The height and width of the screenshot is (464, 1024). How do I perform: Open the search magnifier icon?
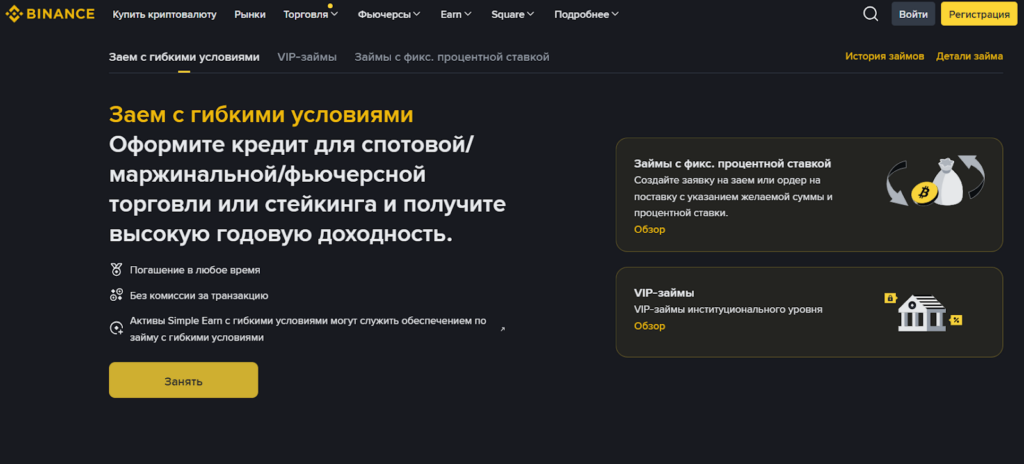pos(870,14)
